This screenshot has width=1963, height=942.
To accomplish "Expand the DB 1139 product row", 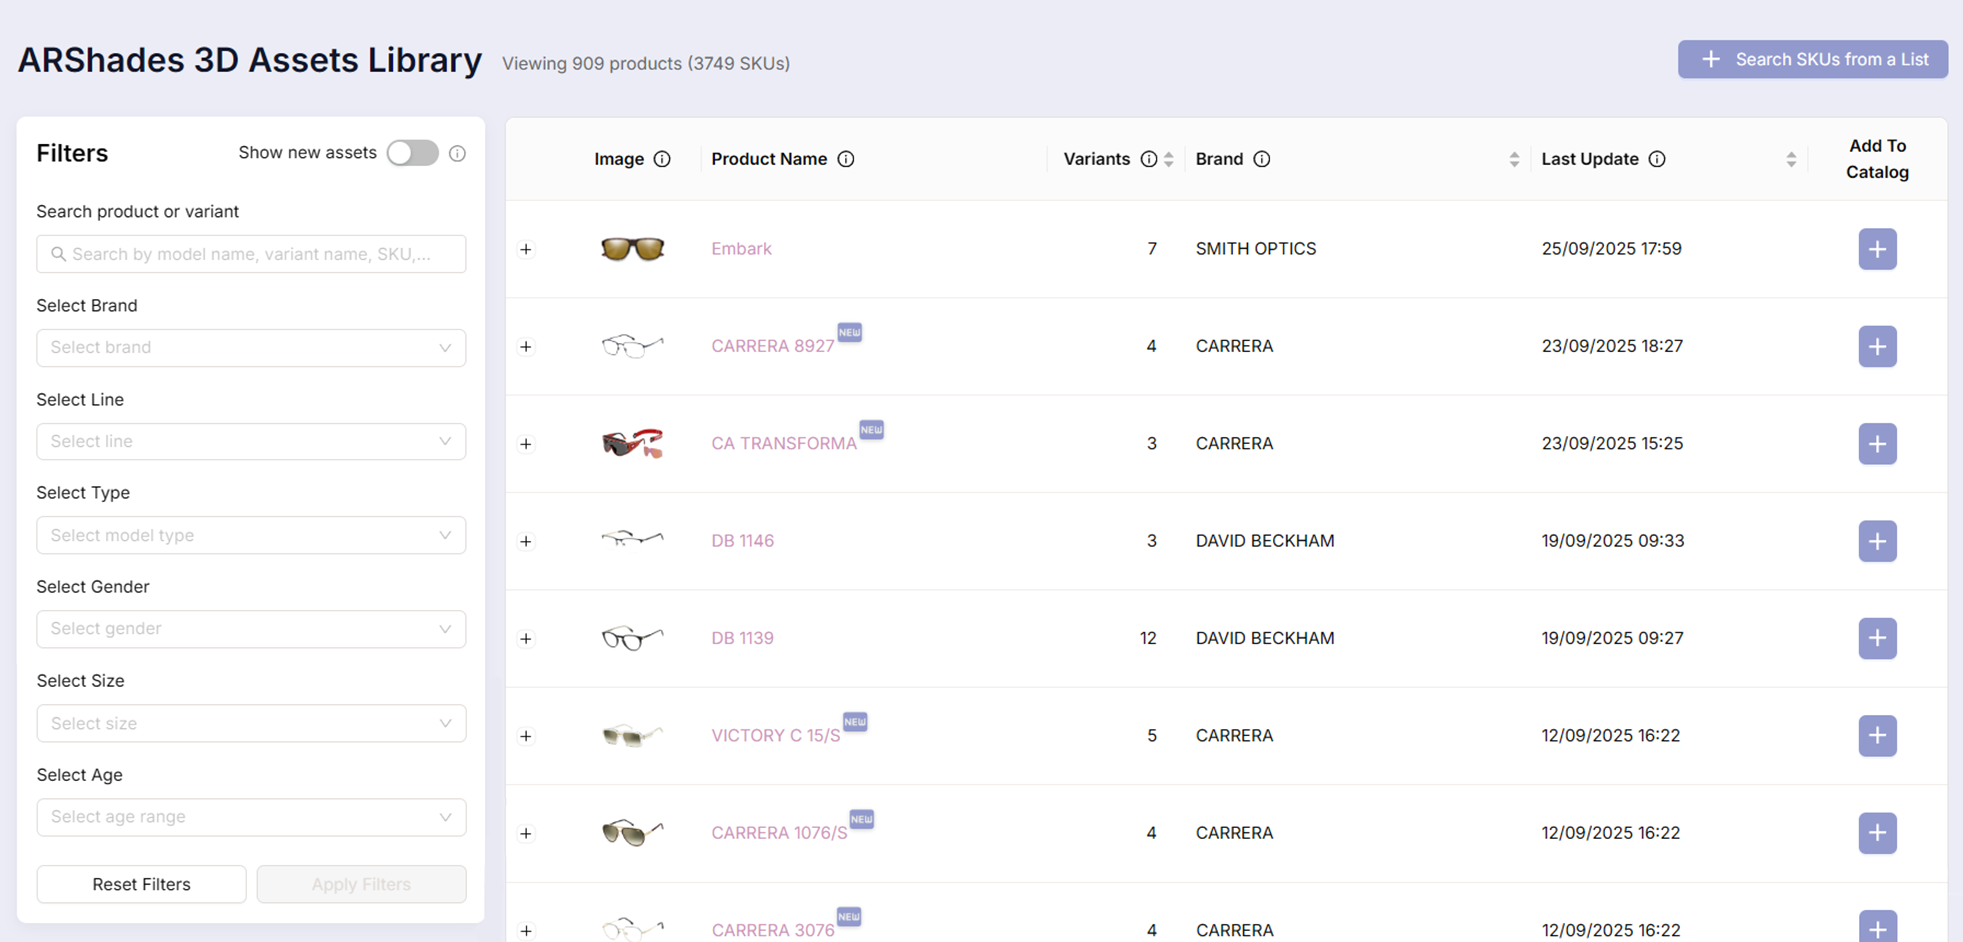I will click(x=526, y=638).
